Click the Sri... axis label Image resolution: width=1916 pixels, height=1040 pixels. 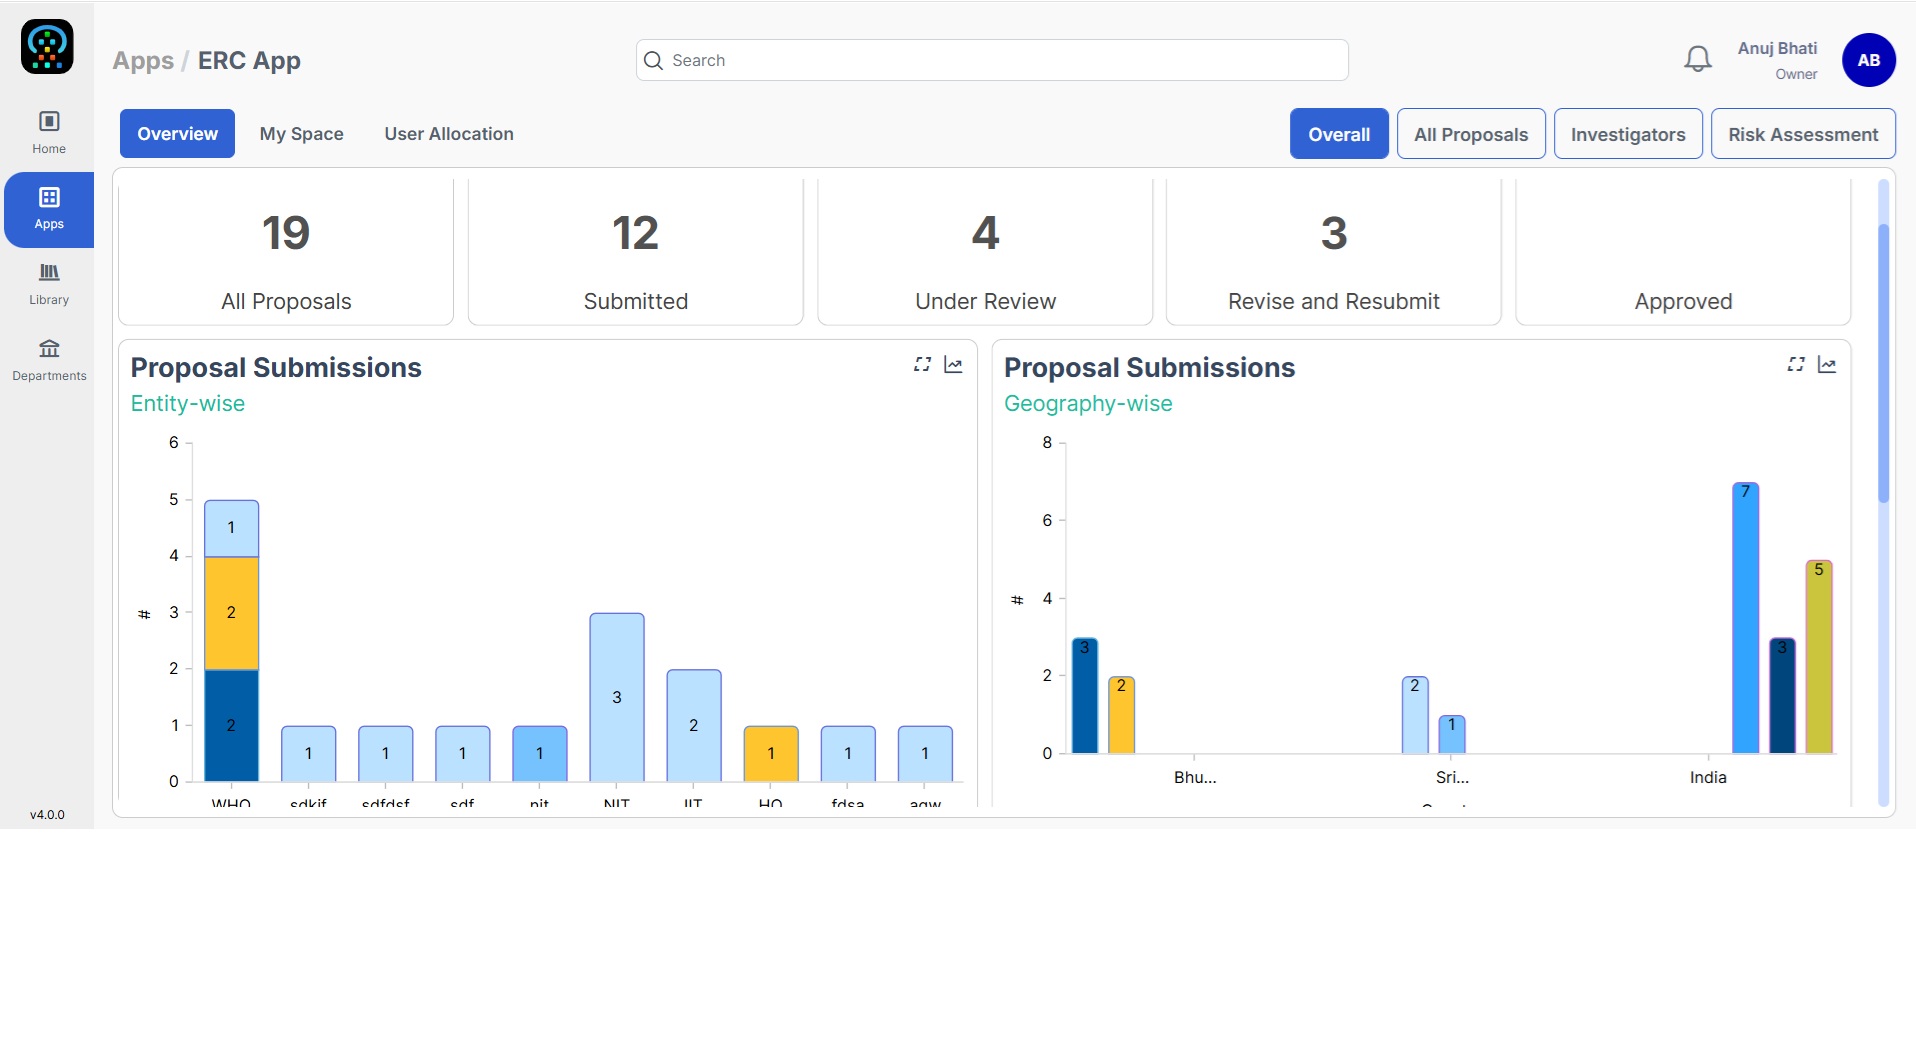click(x=1452, y=777)
